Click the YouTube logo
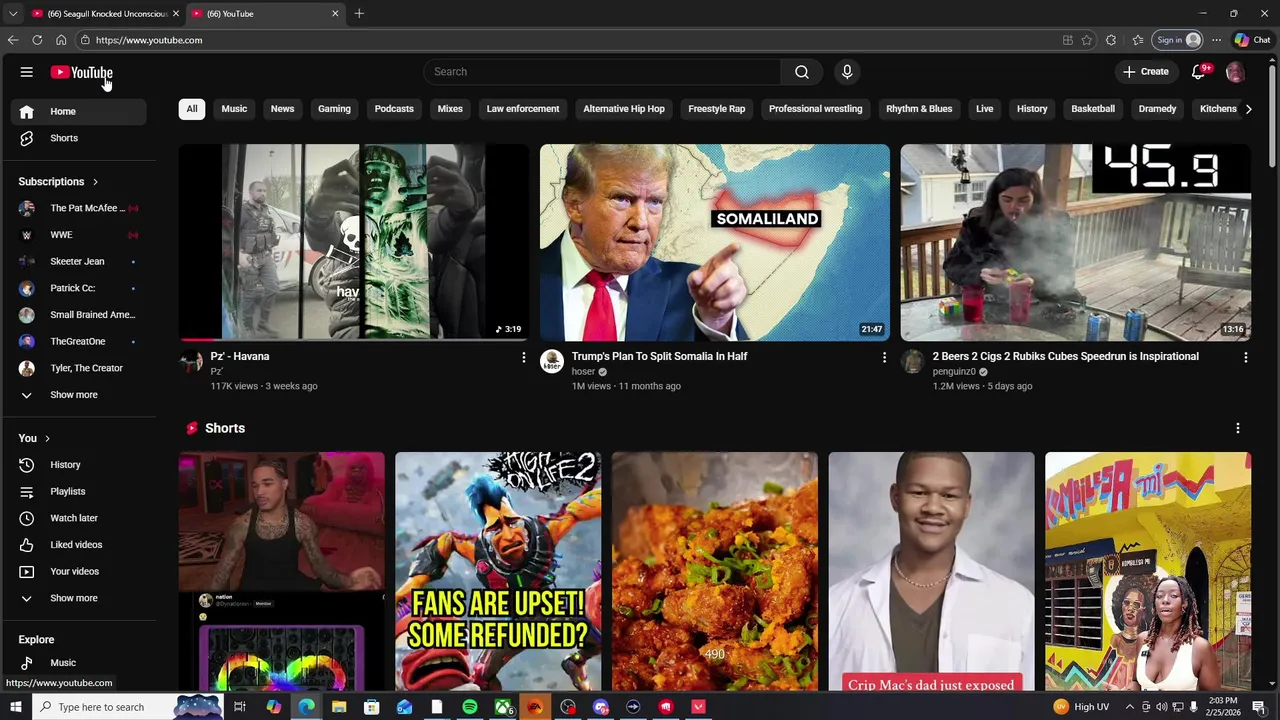 point(81,72)
